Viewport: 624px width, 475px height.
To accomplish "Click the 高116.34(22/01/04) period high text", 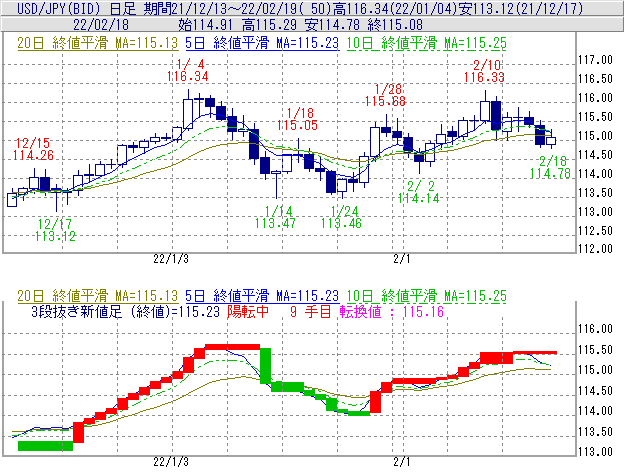I will [397, 8].
